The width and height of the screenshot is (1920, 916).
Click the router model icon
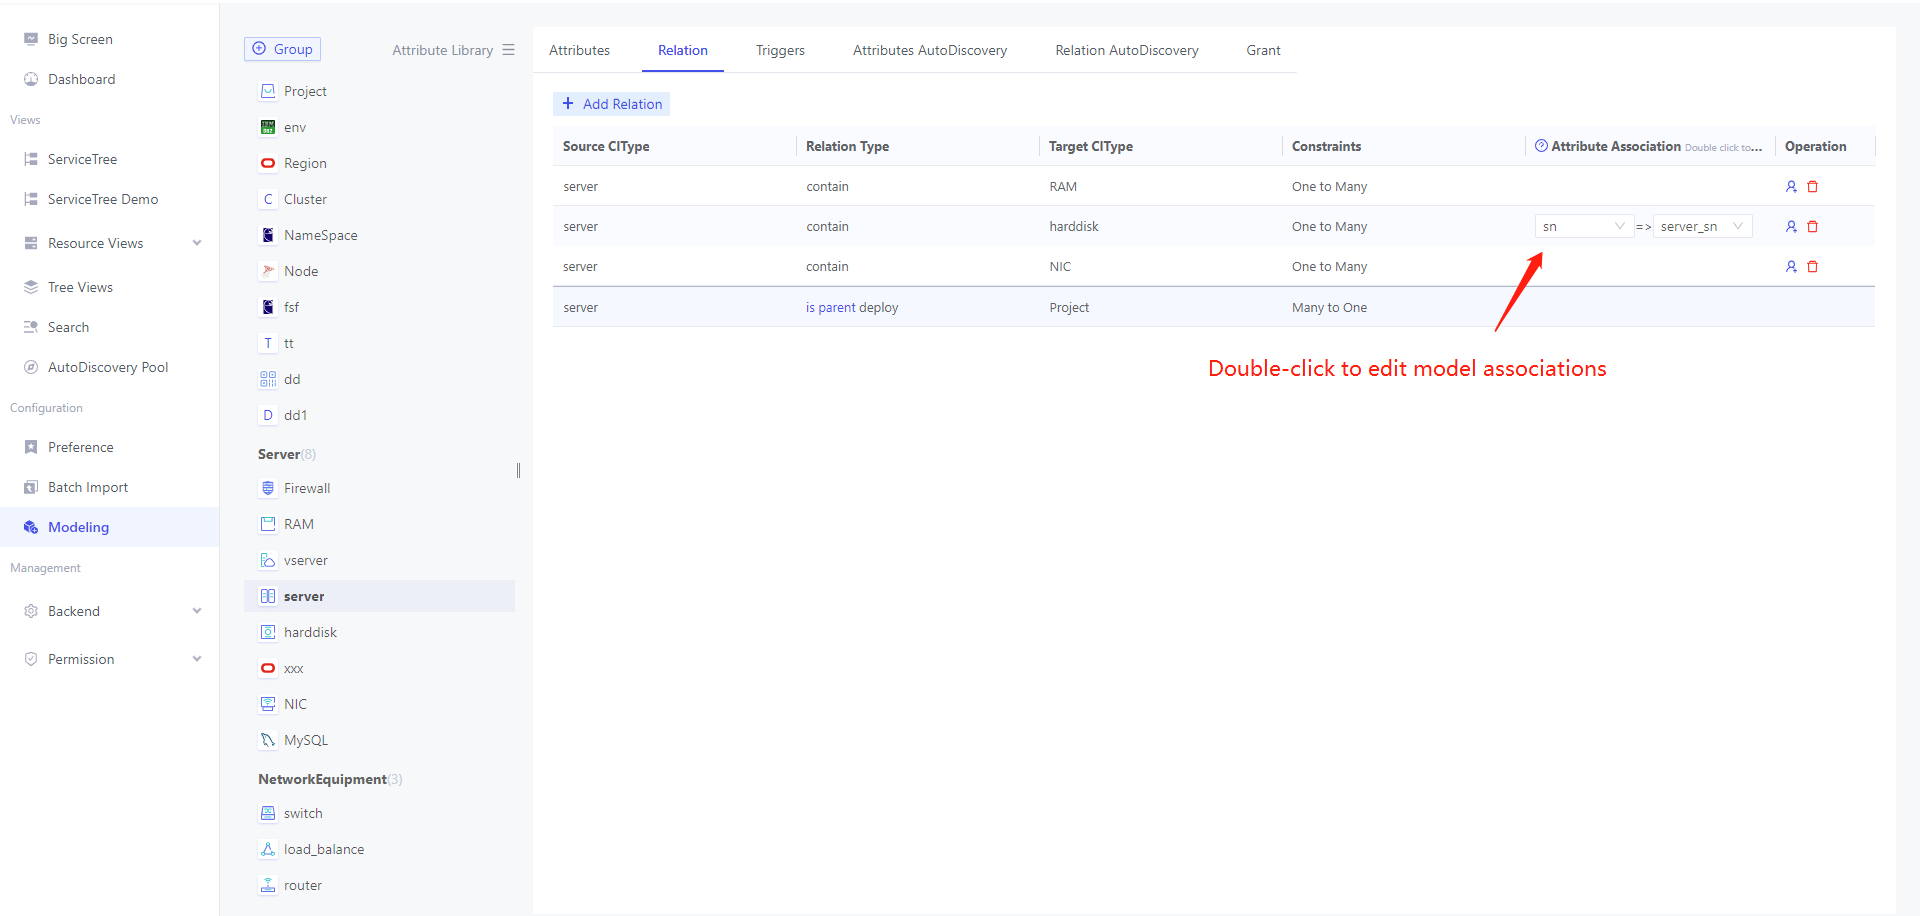pyautogui.click(x=268, y=885)
